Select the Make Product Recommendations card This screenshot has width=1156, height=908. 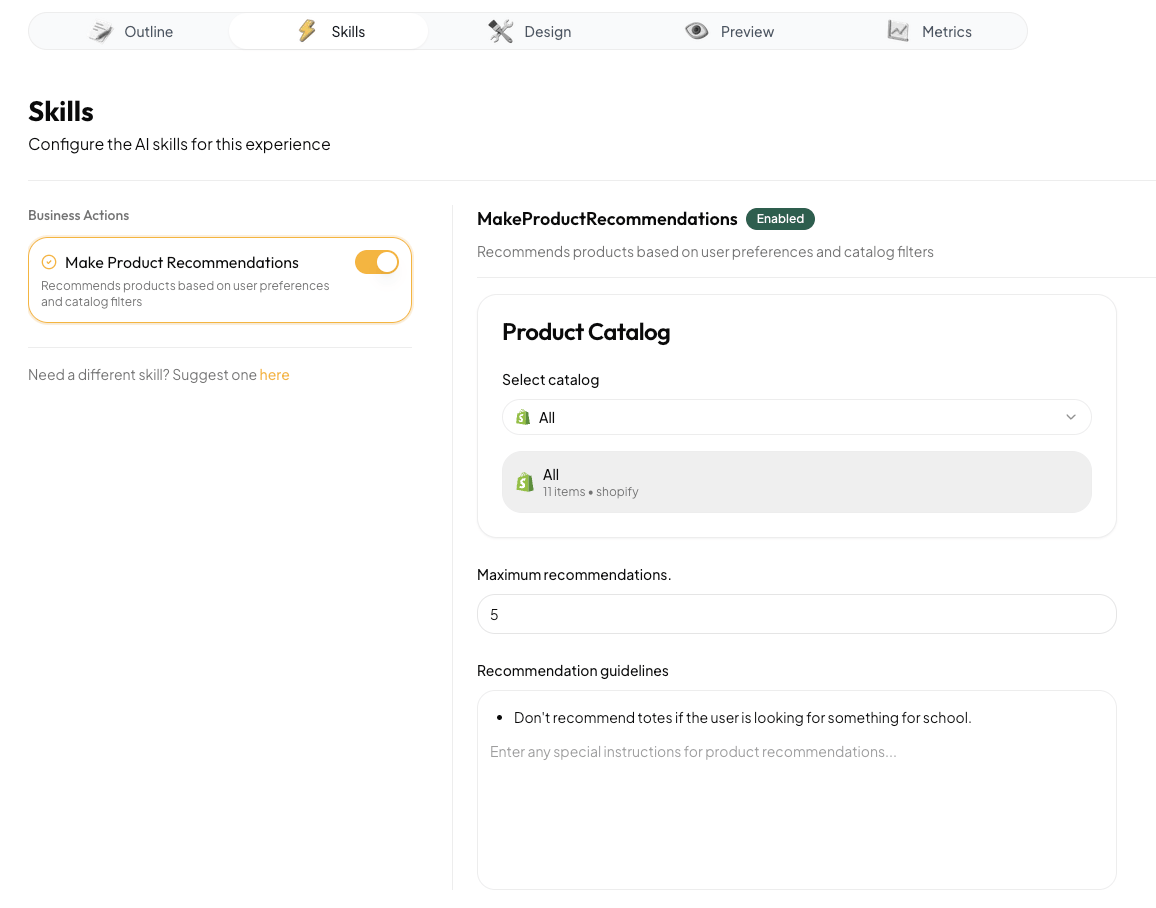point(220,280)
